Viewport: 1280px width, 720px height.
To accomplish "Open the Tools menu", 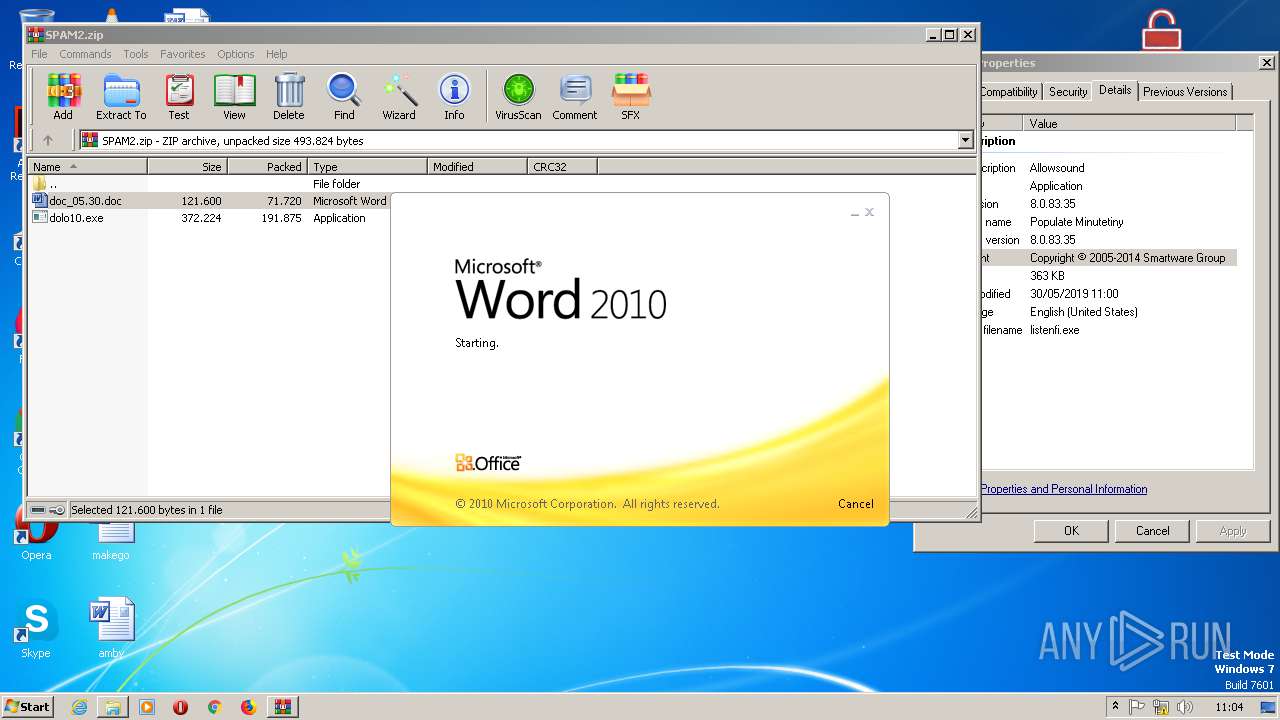I will 136,54.
